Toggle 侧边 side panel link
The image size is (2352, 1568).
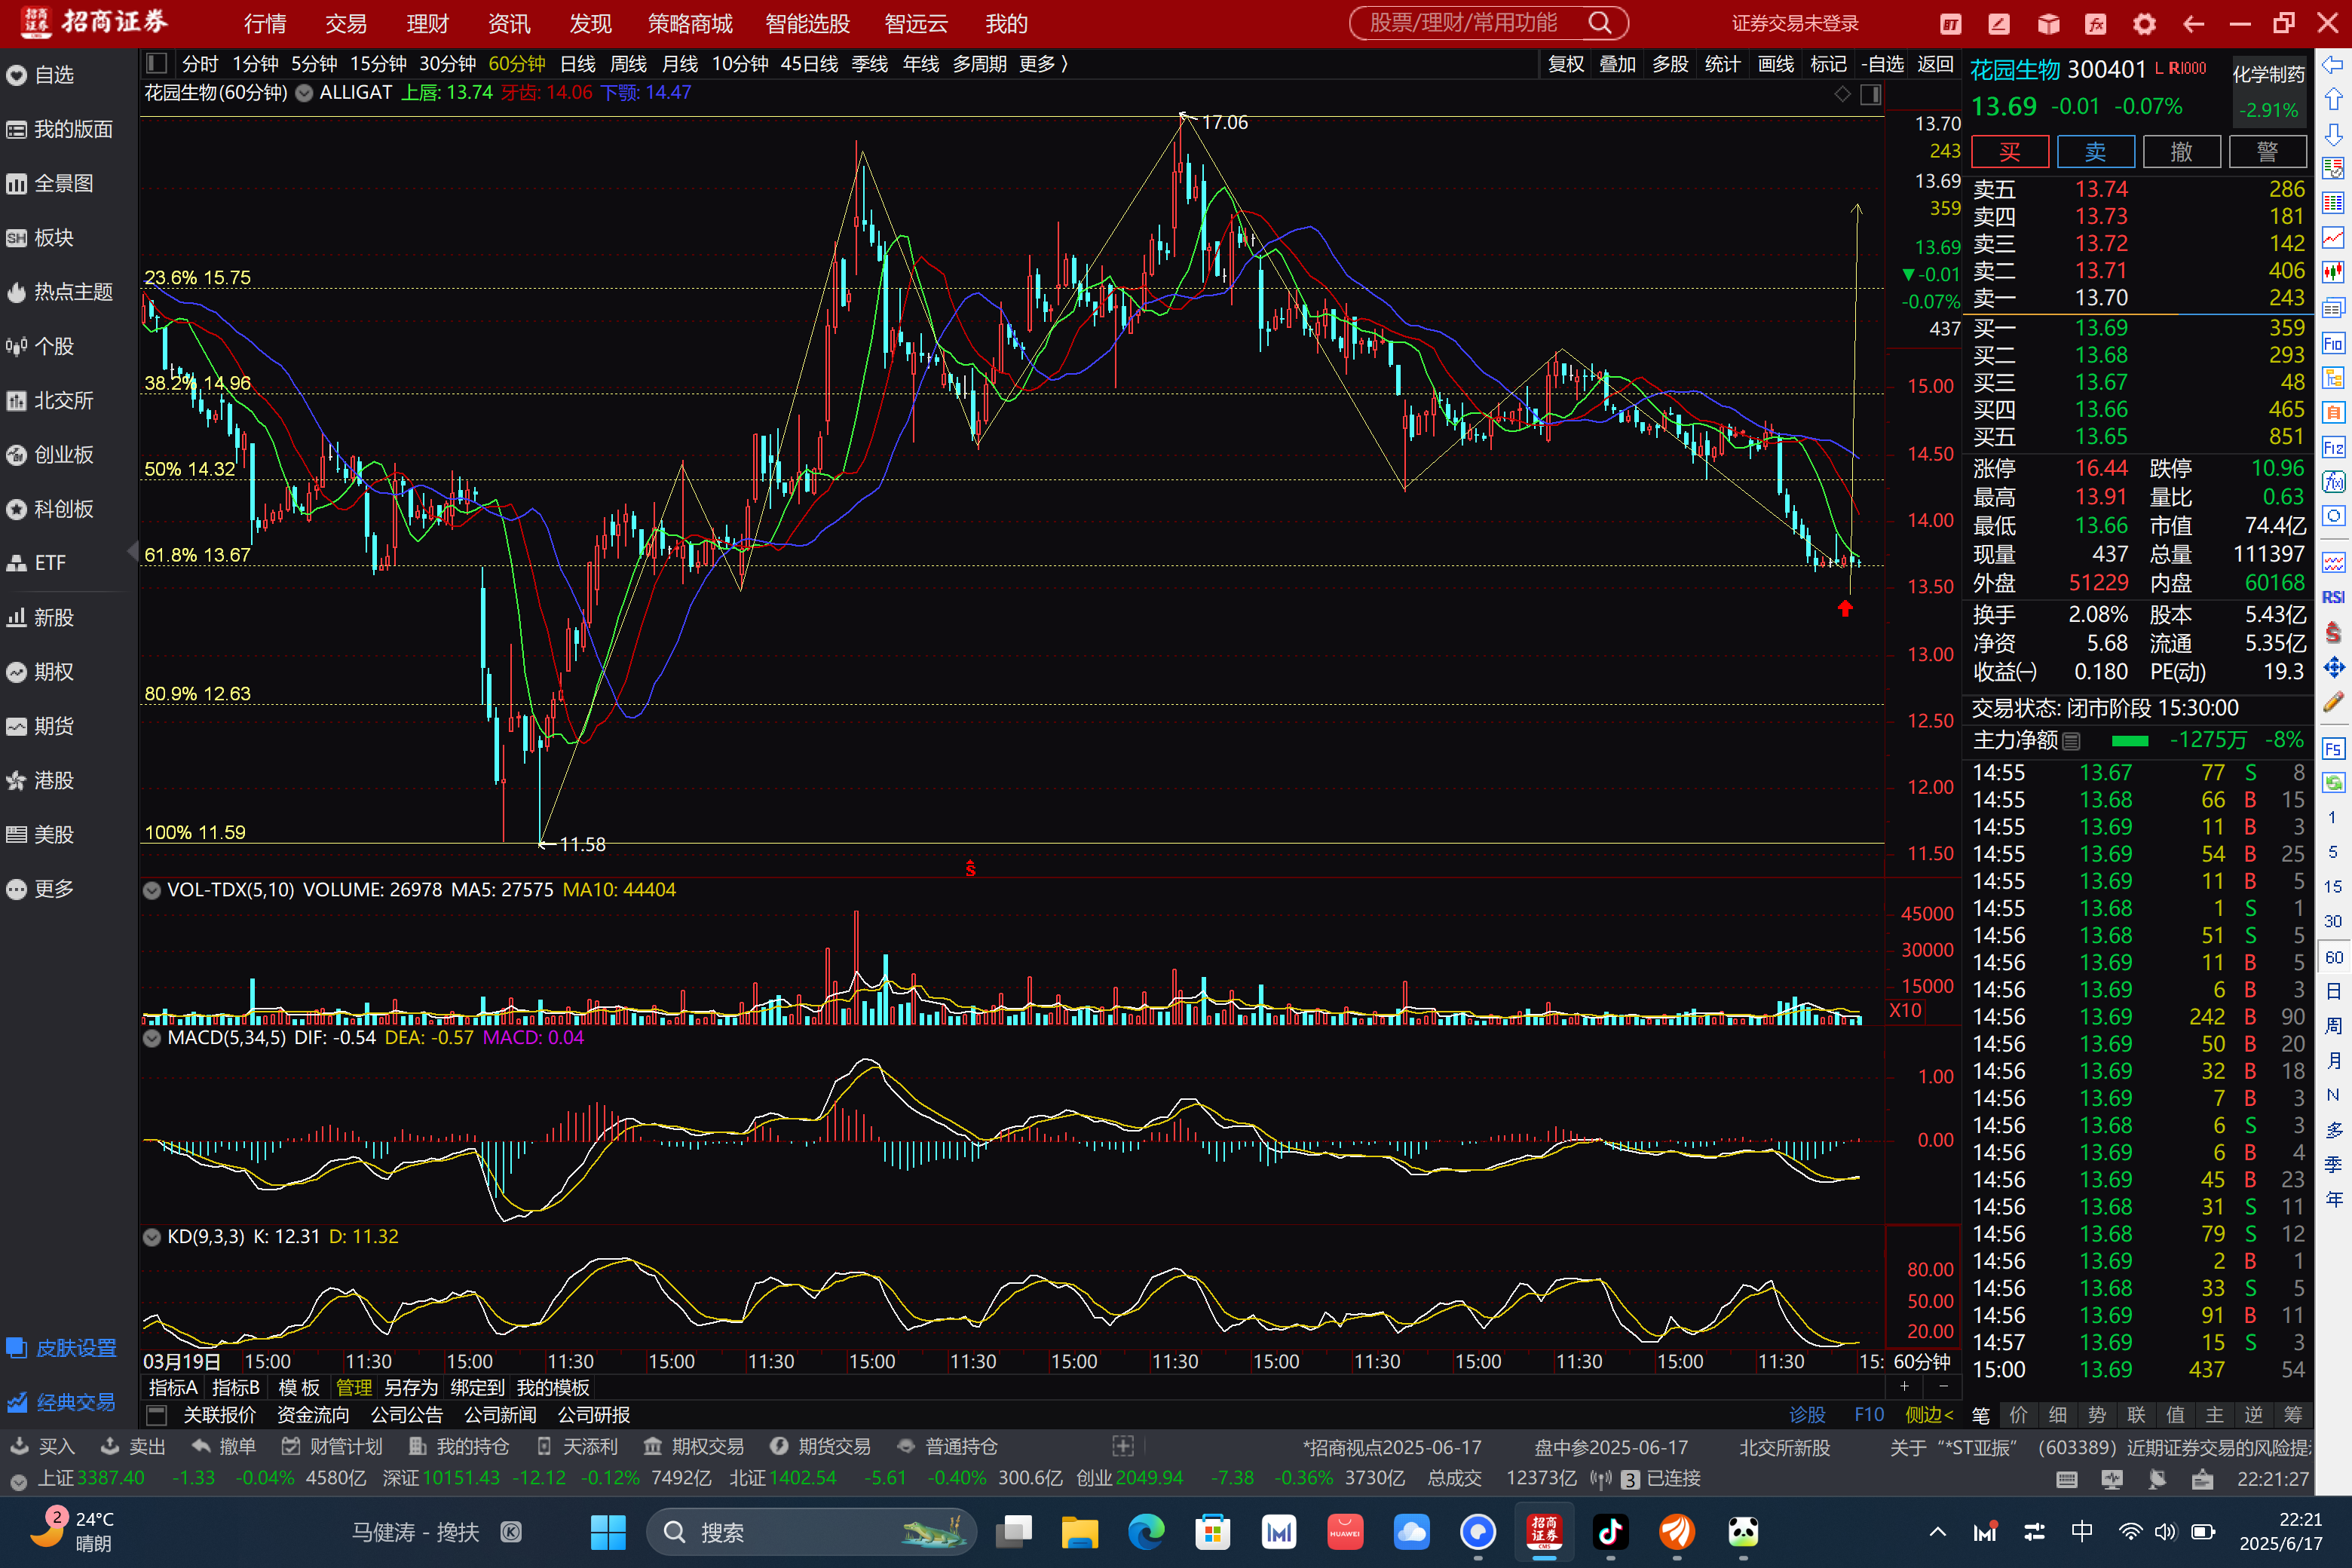(x=1929, y=1415)
